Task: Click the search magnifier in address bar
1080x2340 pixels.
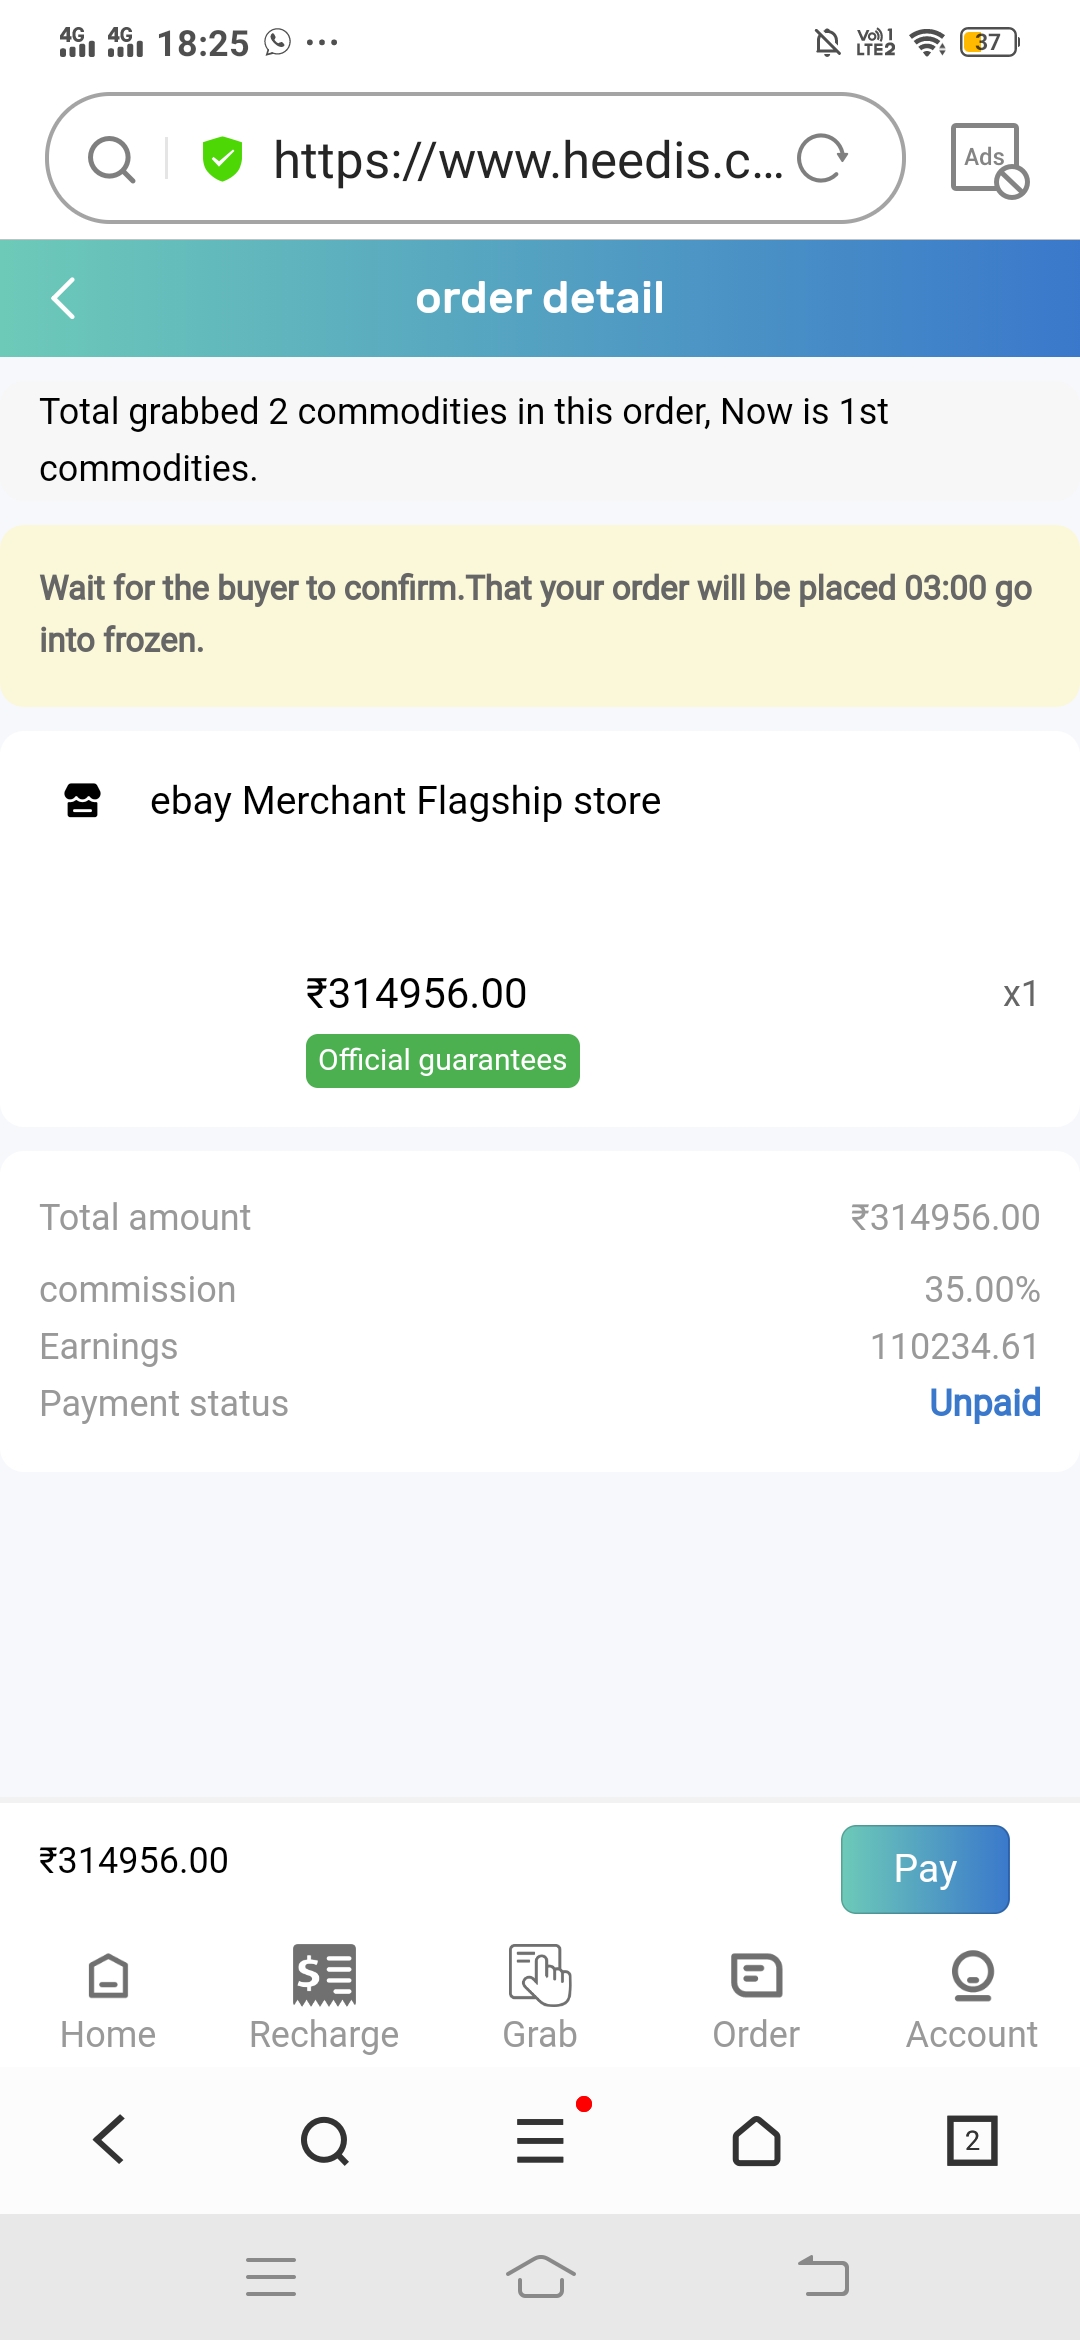Action: (x=111, y=159)
